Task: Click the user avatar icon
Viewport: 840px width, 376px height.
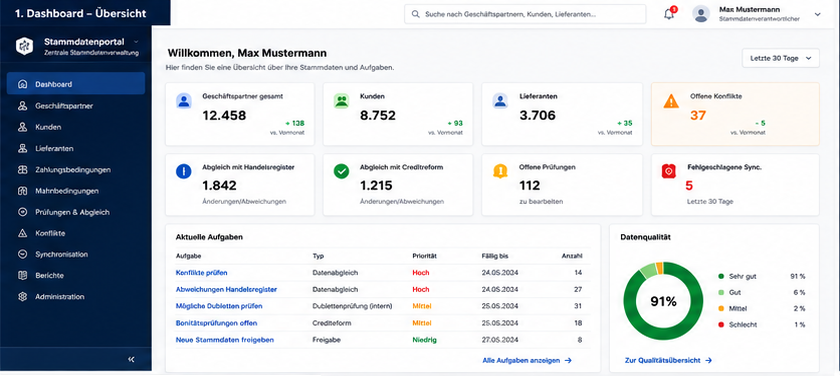Action: [701, 14]
